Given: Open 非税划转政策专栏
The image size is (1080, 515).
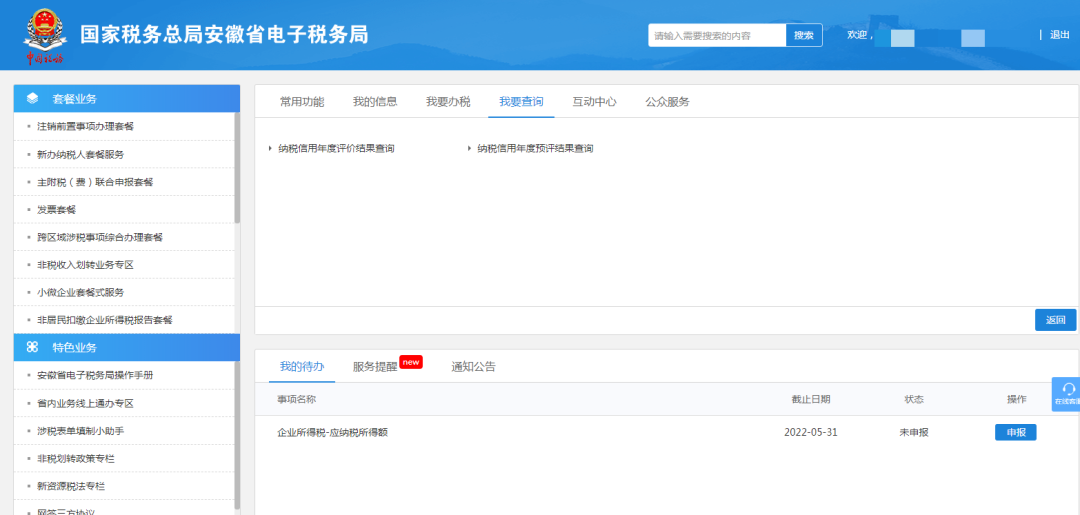Looking at the screenshot, I should (x=76, y=458).
